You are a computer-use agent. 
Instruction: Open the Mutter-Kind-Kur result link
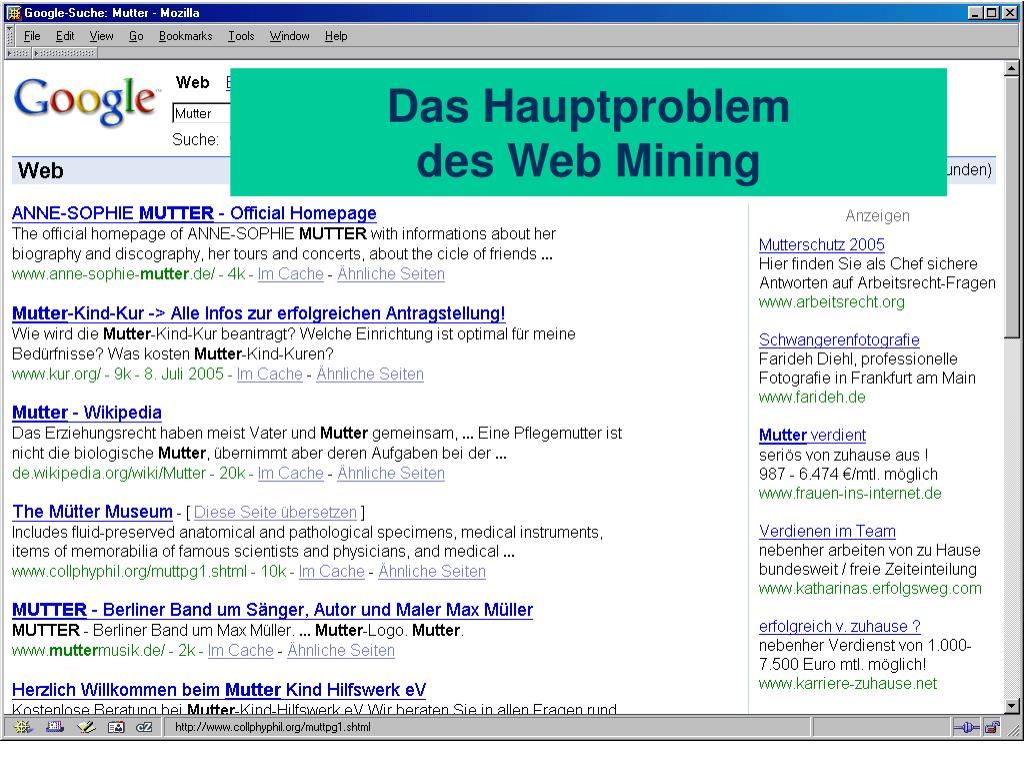pyautogui.click(x=259, y=313)
